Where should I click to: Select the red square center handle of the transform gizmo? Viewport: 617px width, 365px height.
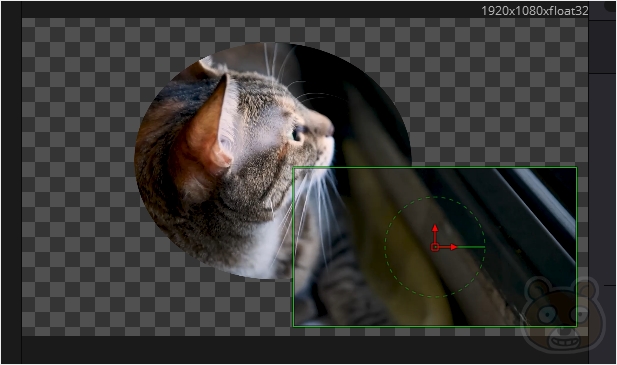(x=435, y=247)
